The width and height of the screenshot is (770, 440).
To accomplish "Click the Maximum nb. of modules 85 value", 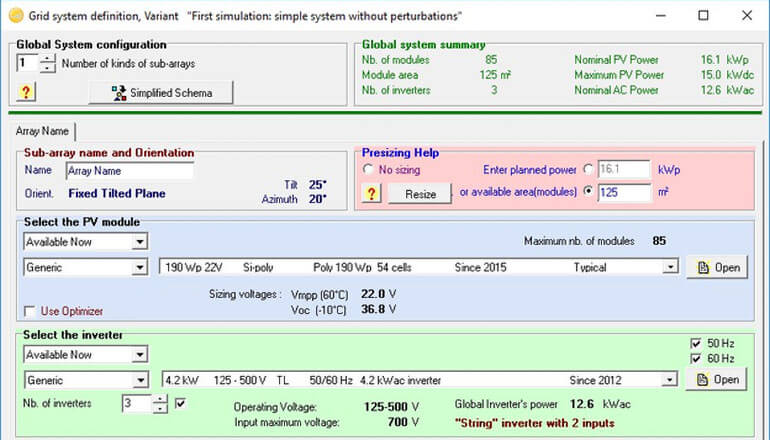I will (x=659, y=241).
